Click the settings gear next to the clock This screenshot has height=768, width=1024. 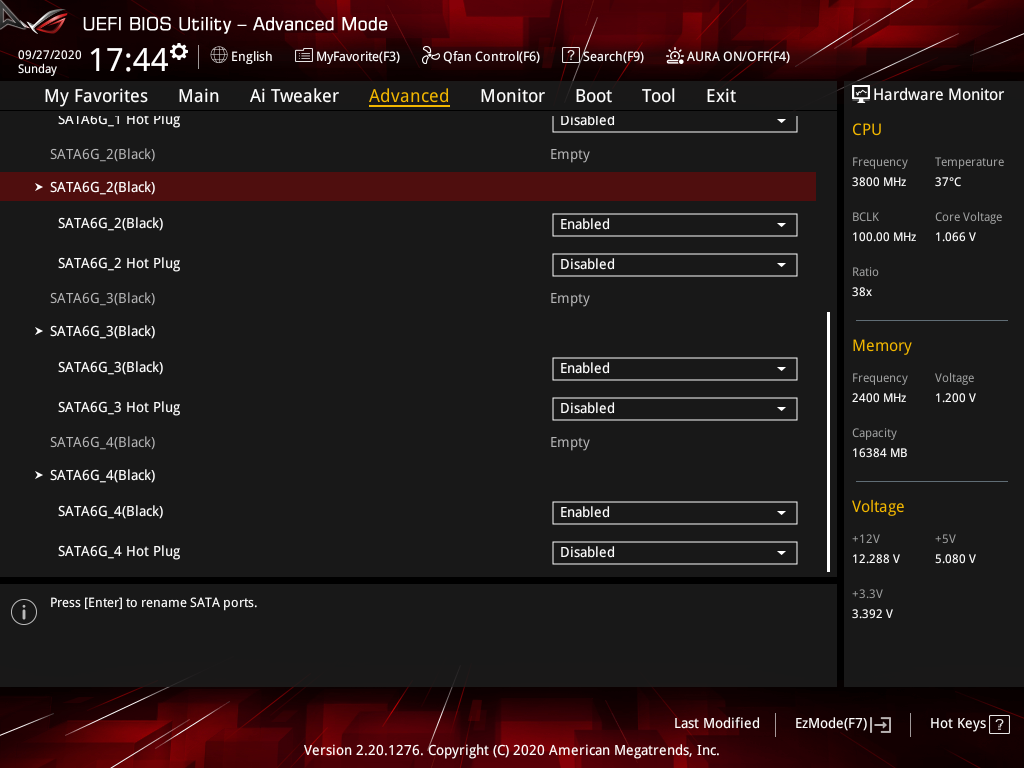pyautogui.click(x=179, y=52)
